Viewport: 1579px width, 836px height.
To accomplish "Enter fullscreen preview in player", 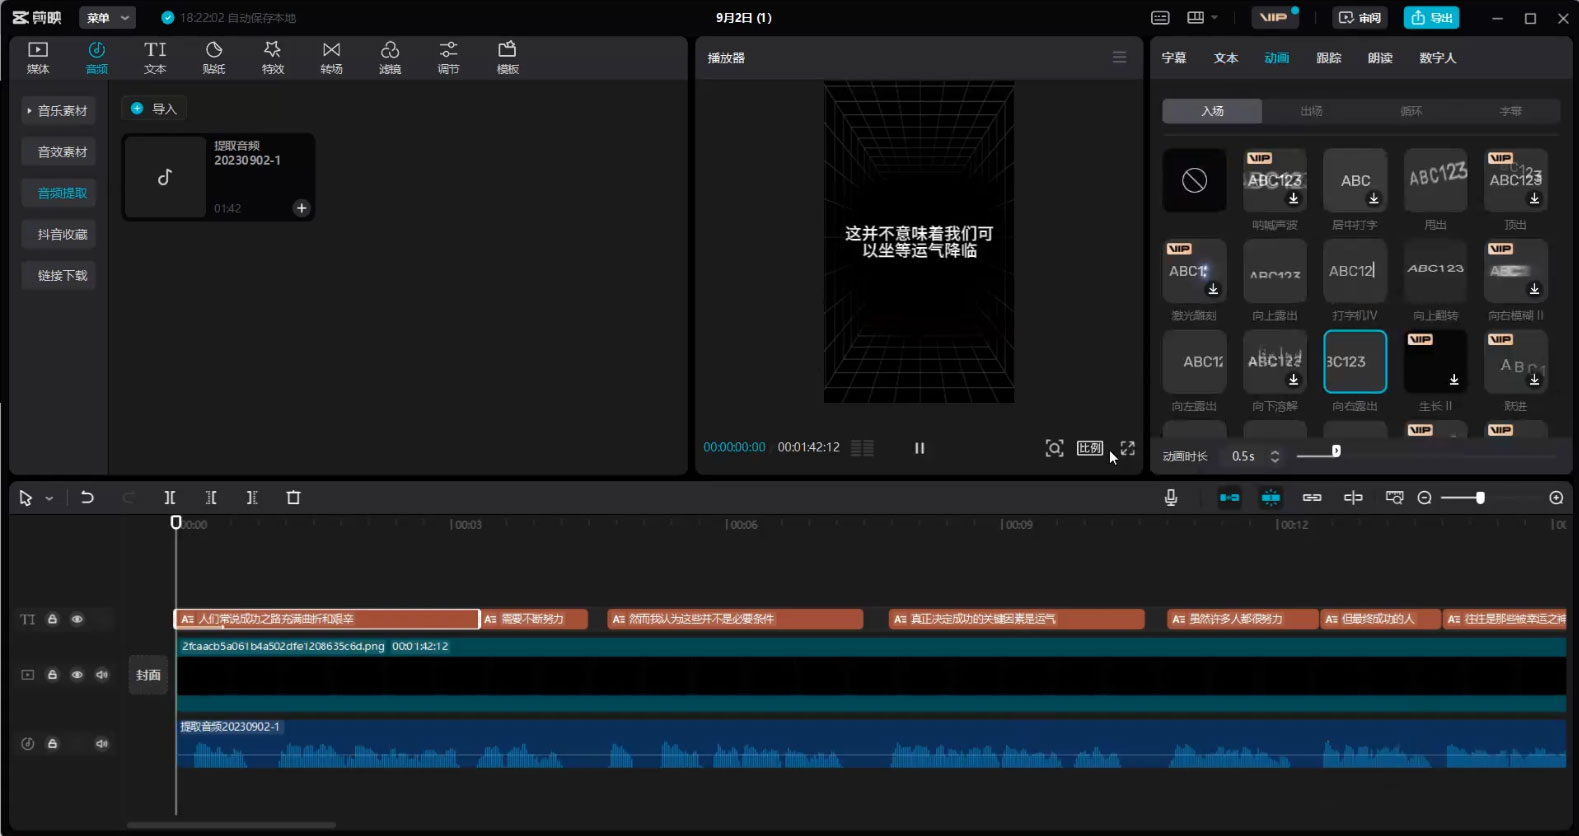I will [1128, 448].
